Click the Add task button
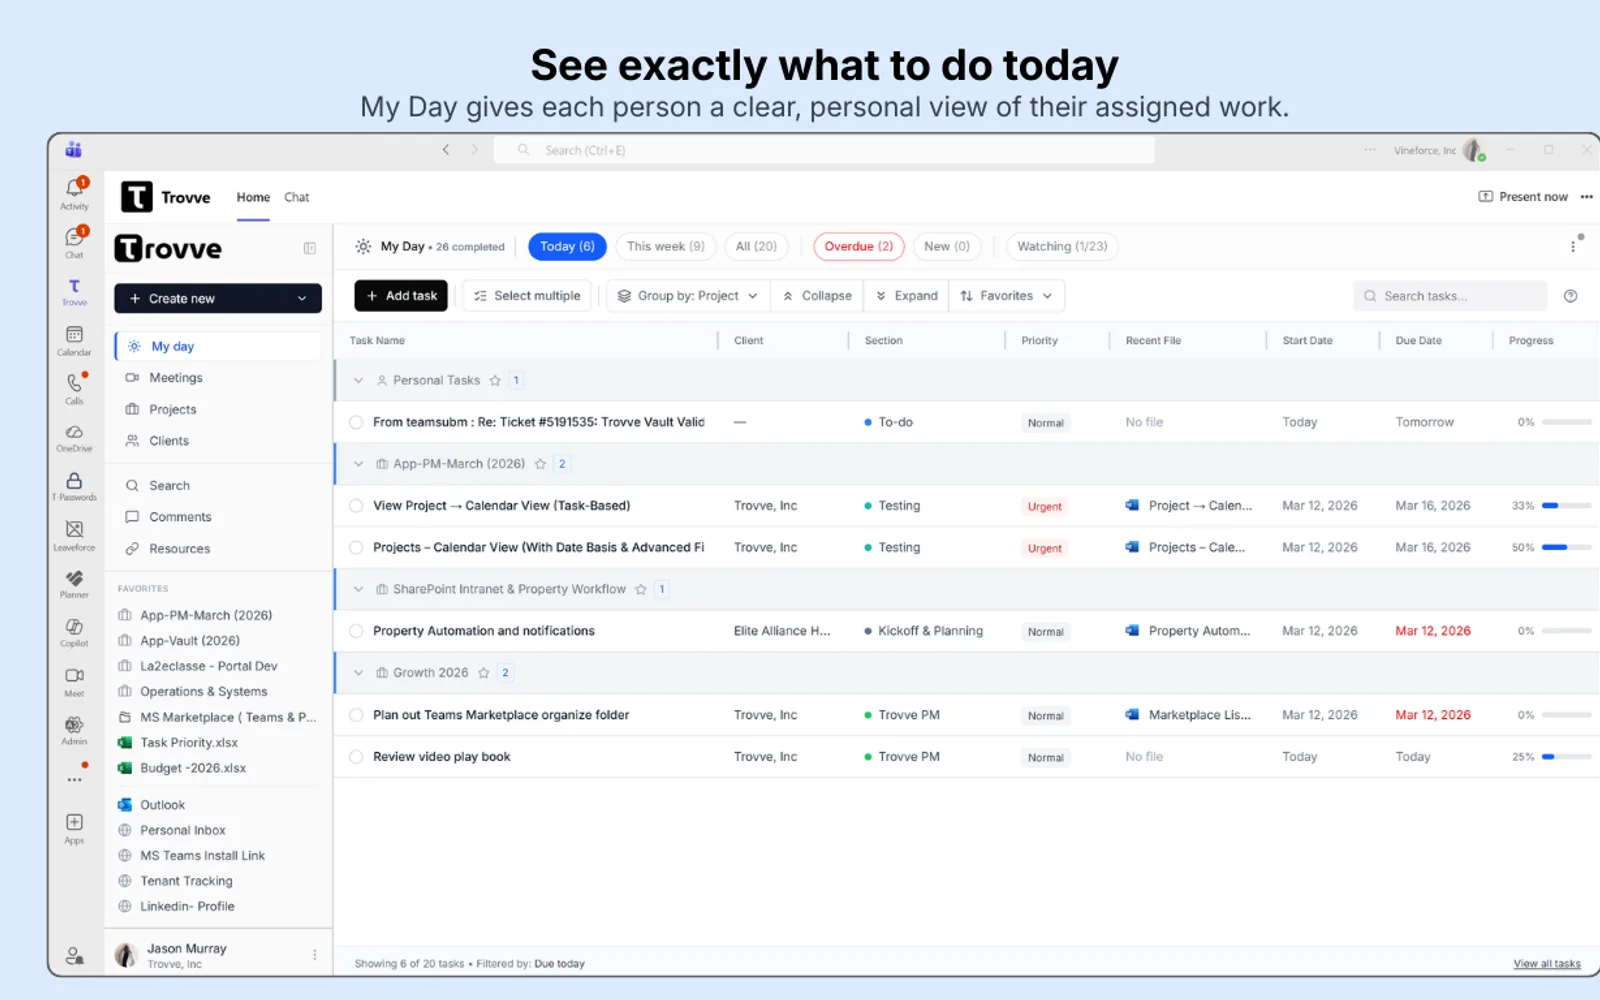The image size is (1600, 1000). (401, 296)
